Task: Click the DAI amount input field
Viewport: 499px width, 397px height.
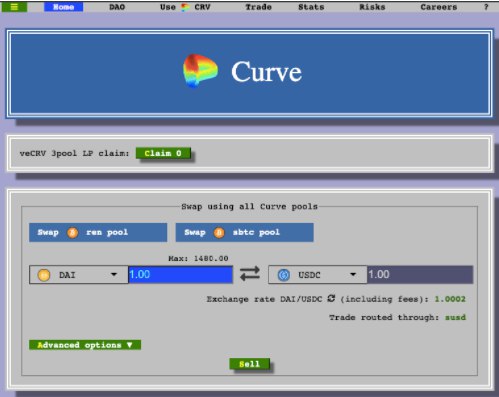Action: point(180,275)
